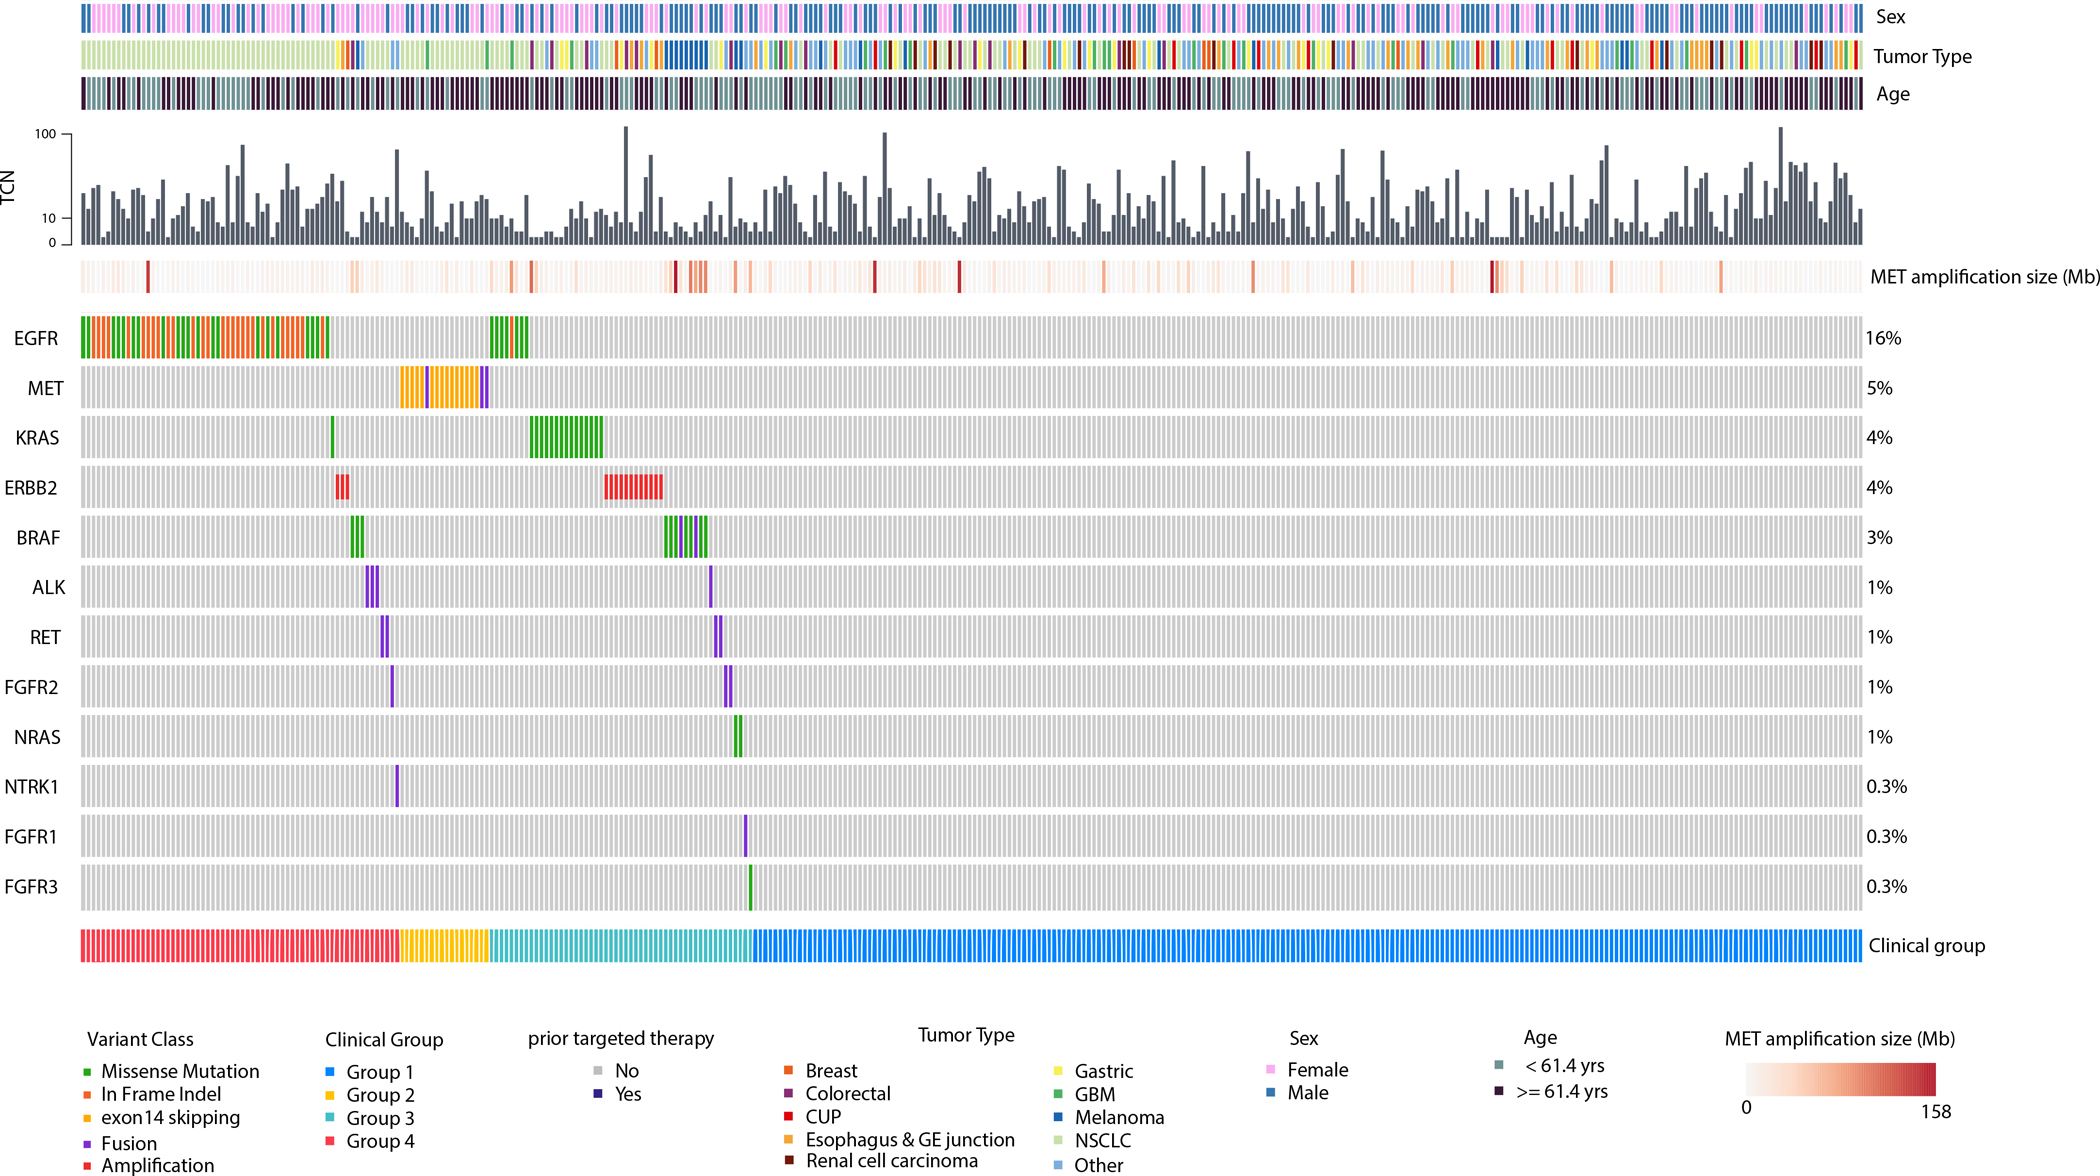The height and width of the screenshot is (1176, 2100).
Task: Click the Variant Class legend heading
Action: [140, 1040]
